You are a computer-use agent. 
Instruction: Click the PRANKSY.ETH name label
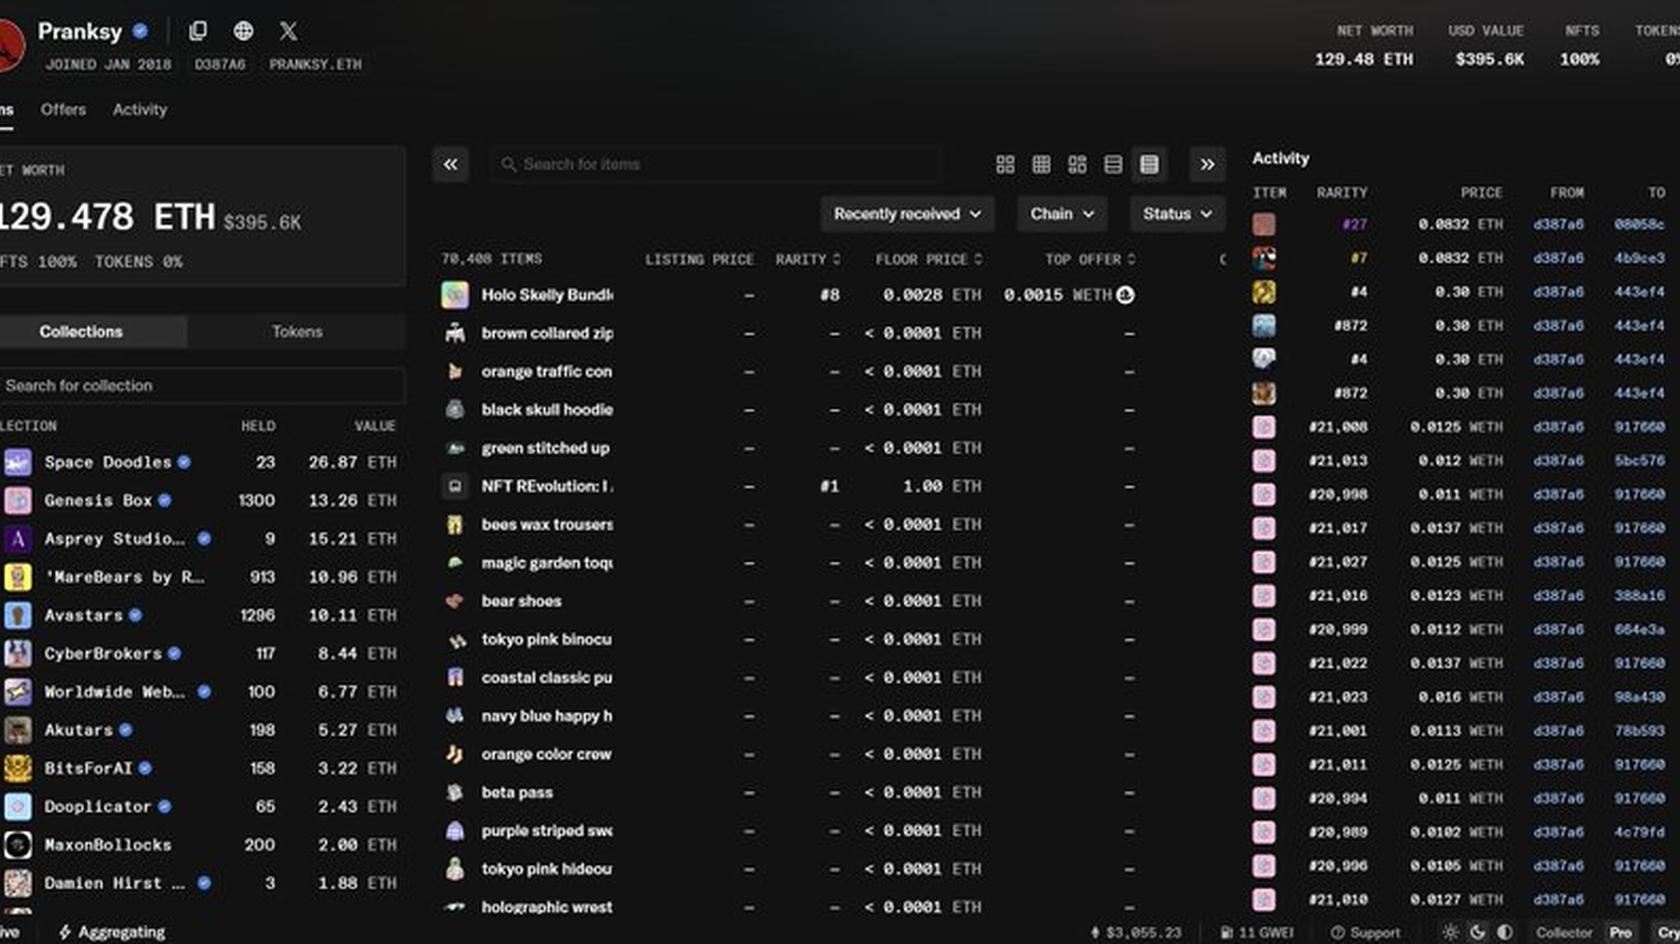[x=315, y=64]
